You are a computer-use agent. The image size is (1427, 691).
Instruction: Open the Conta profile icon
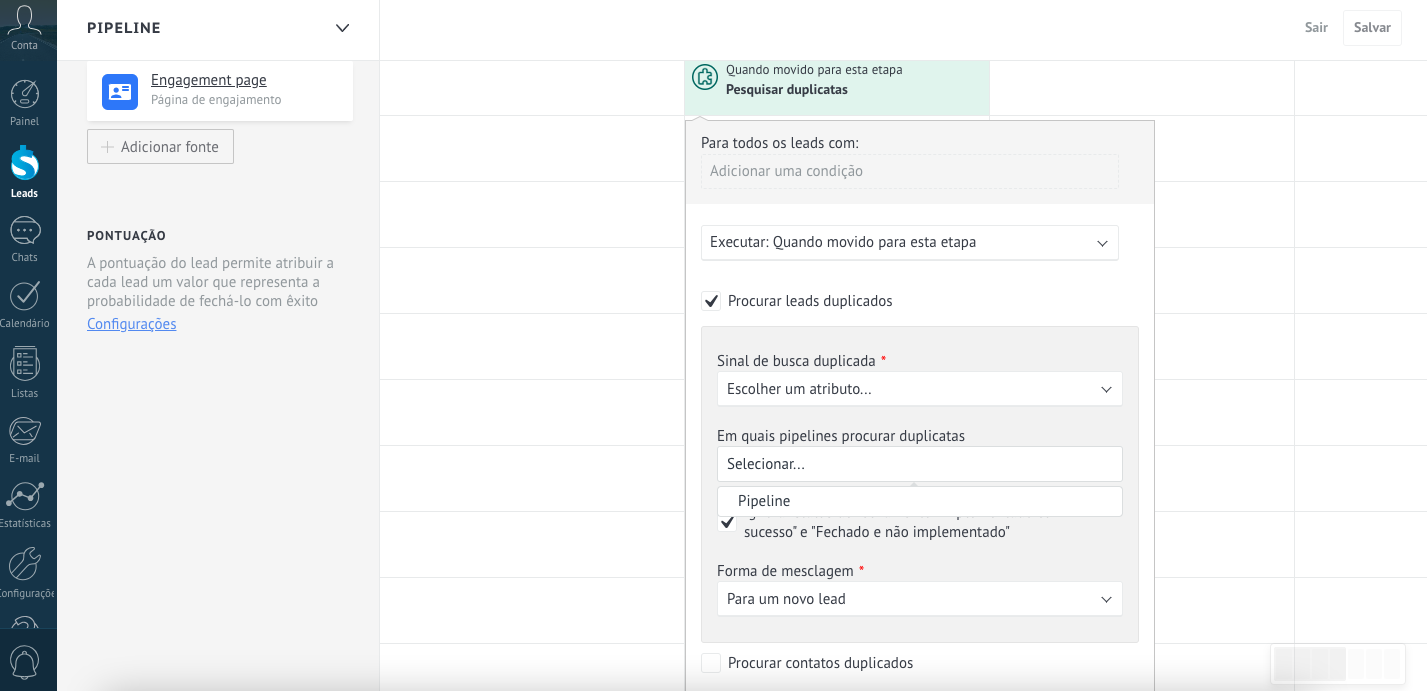tap(24, 22)
